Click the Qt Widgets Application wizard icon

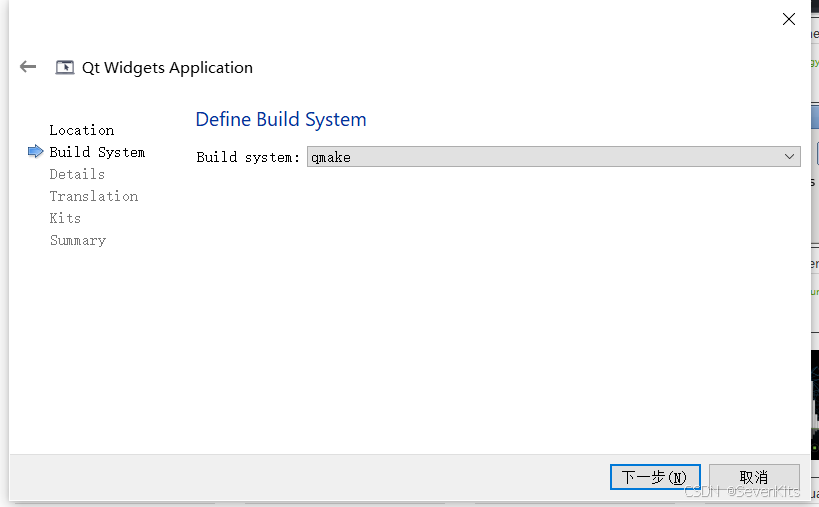65,67
